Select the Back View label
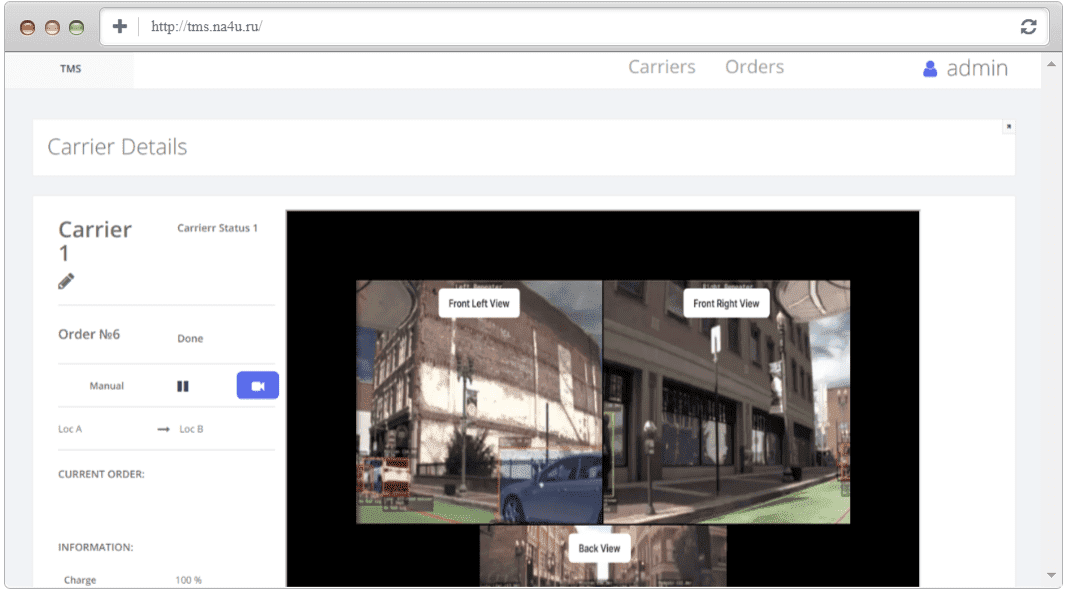The height and width of the screenshot is (594, 1066). pyautogui.click(x=599, y=548)
